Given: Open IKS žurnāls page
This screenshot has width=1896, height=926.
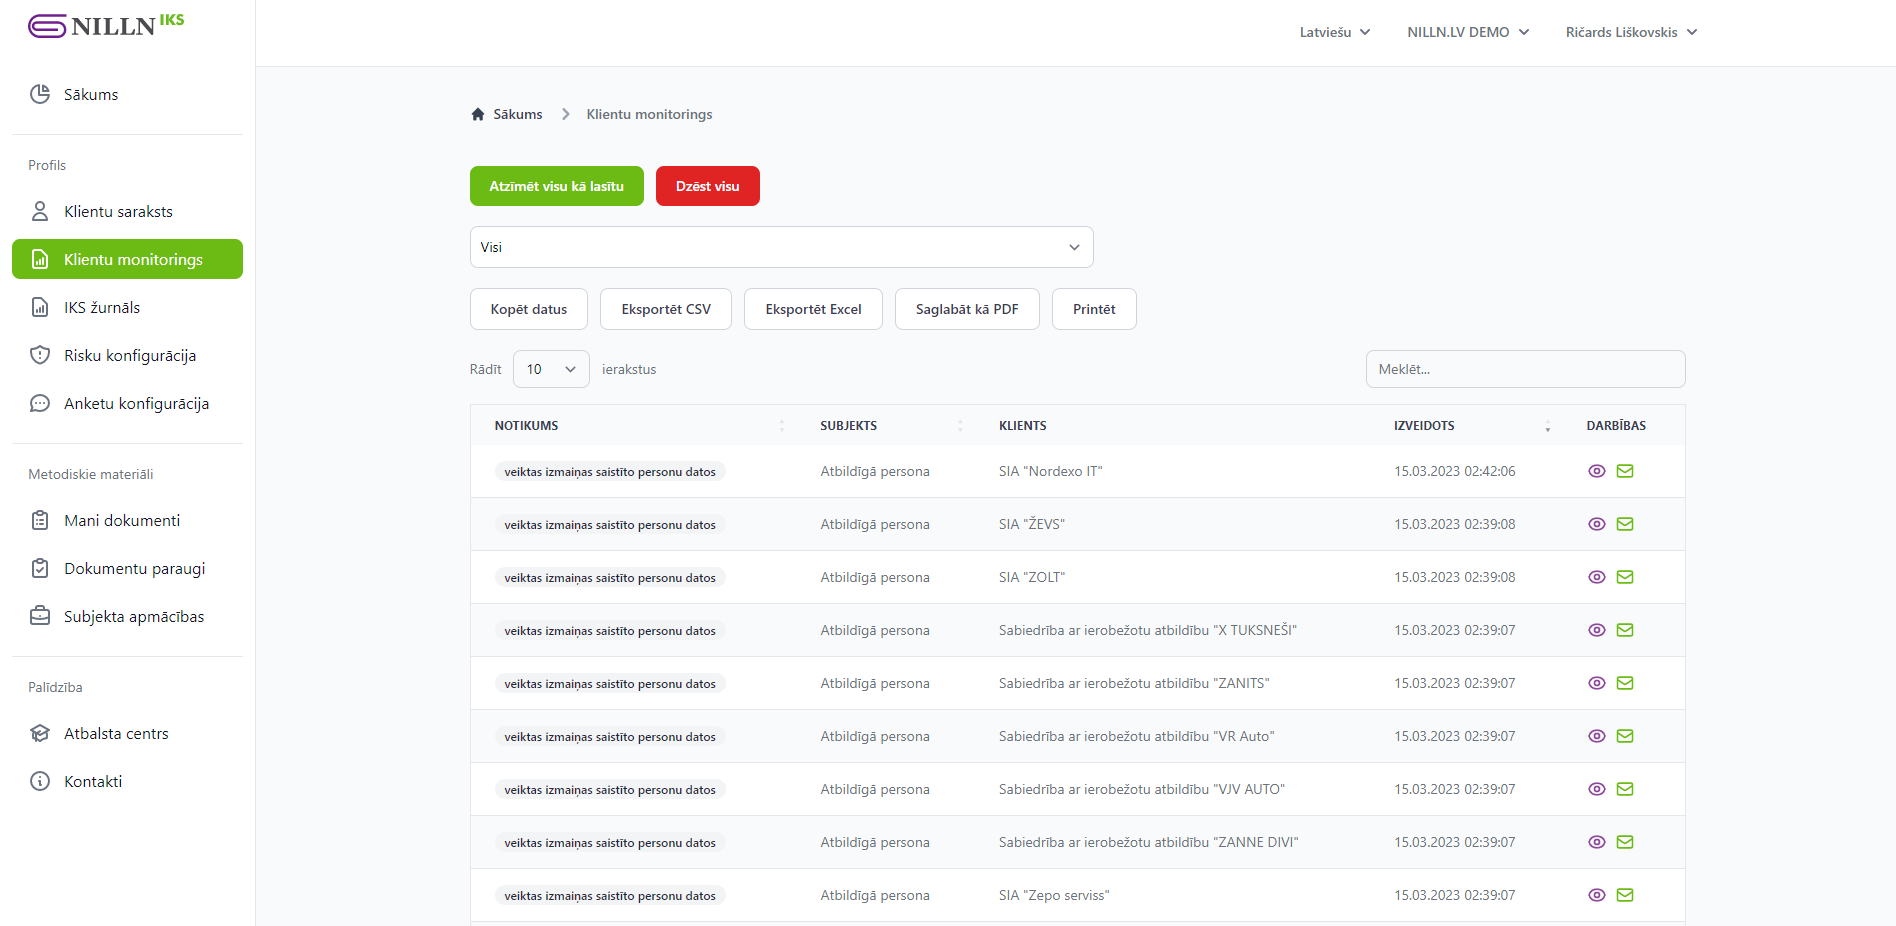Looking at the screenshot, I should (x=127, y=307).
